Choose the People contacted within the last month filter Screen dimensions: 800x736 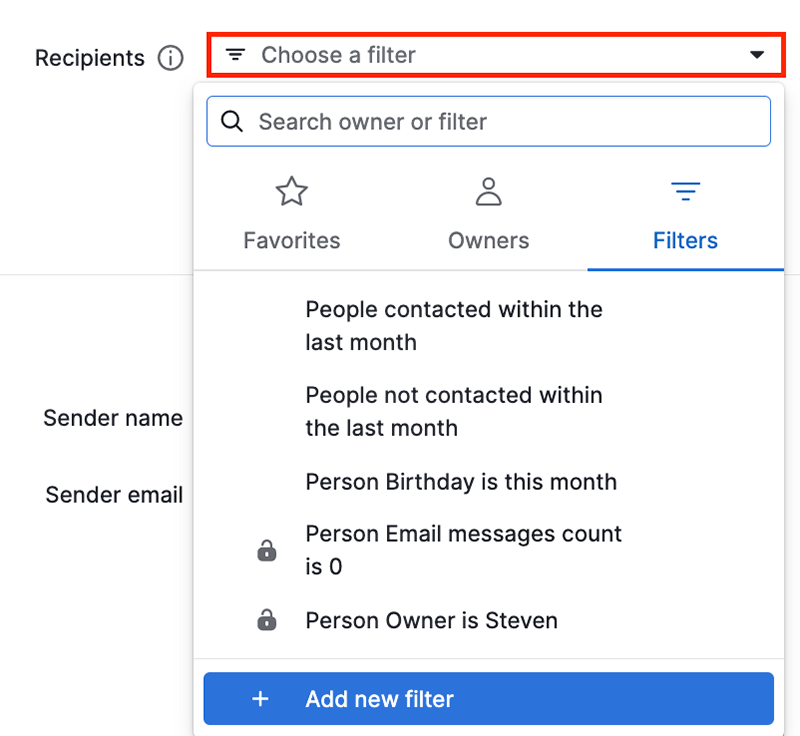[x=454, y=326]
